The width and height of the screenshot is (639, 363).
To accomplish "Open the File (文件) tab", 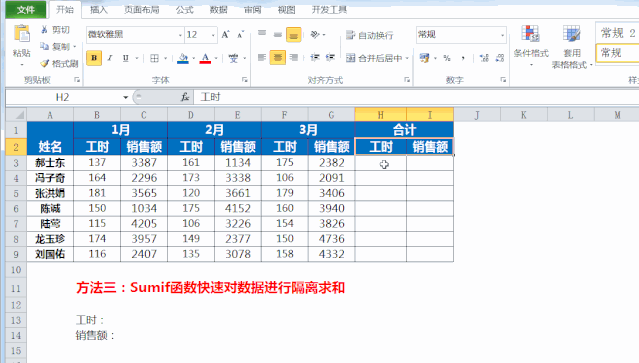I will [x=26, y=10].
